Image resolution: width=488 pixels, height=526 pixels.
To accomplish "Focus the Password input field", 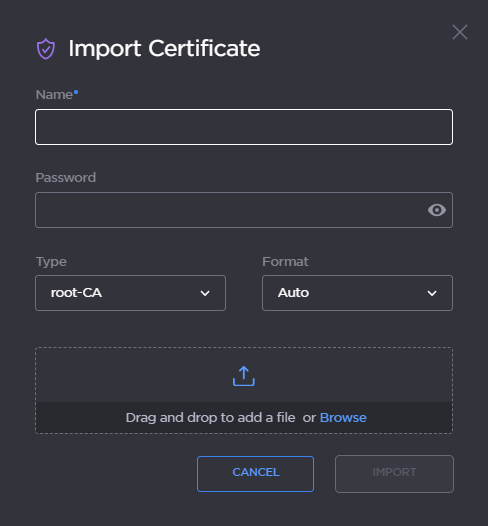I will [244, 210].
